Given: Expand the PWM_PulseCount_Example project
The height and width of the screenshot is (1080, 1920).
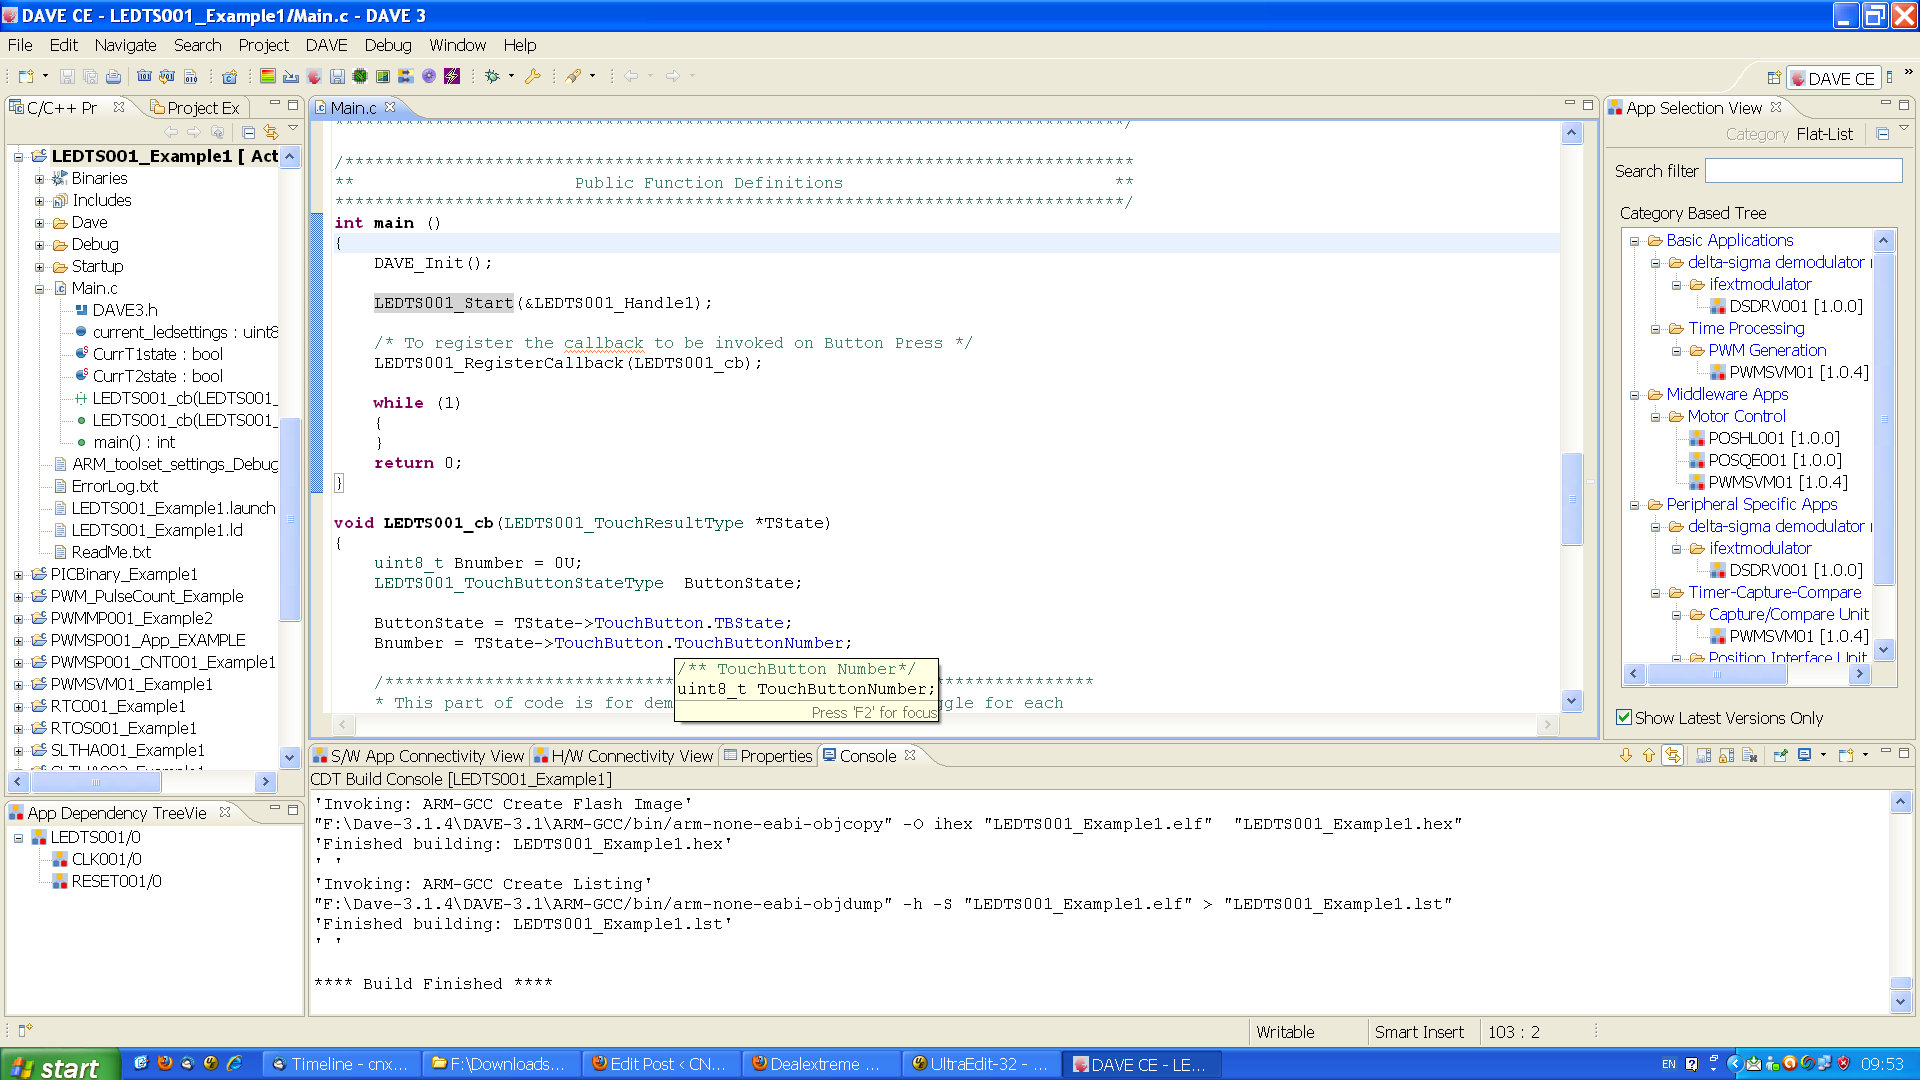Looking at the screenshot, I should point(18,597).
